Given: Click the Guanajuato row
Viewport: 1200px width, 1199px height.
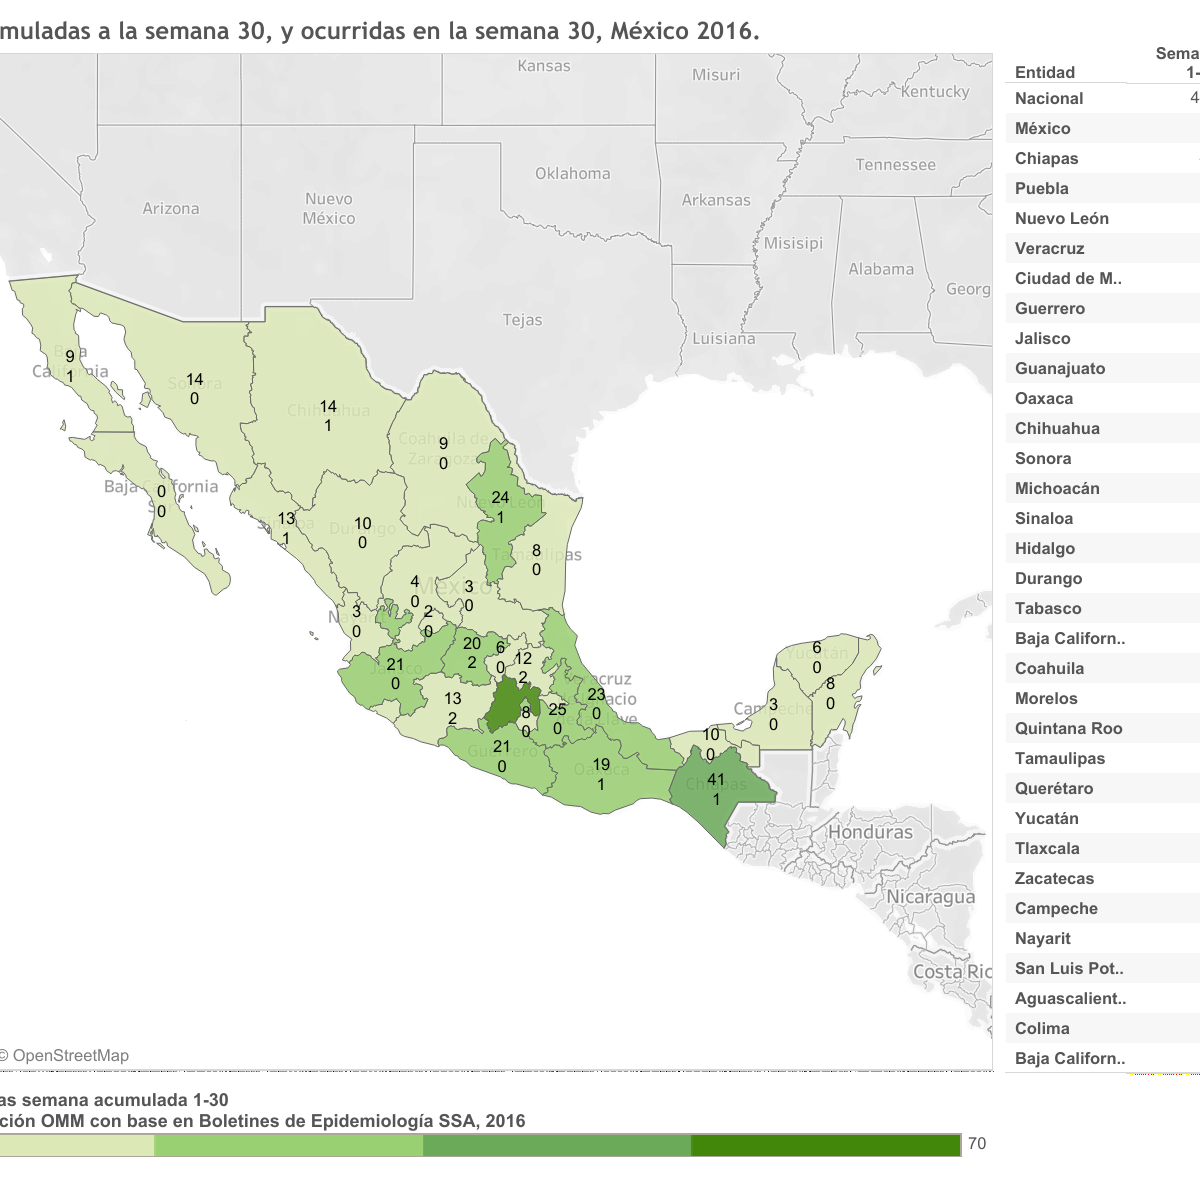Looking at the screenshot, I should tap(1060, 368).
